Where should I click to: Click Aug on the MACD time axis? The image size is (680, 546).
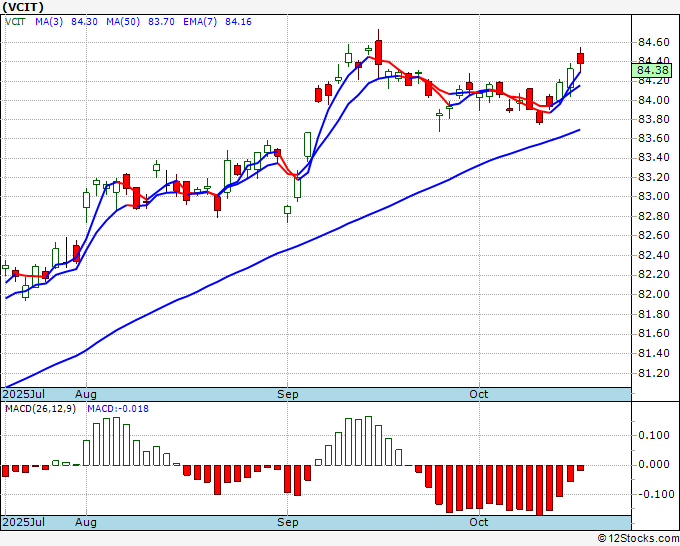pos(85,522)
